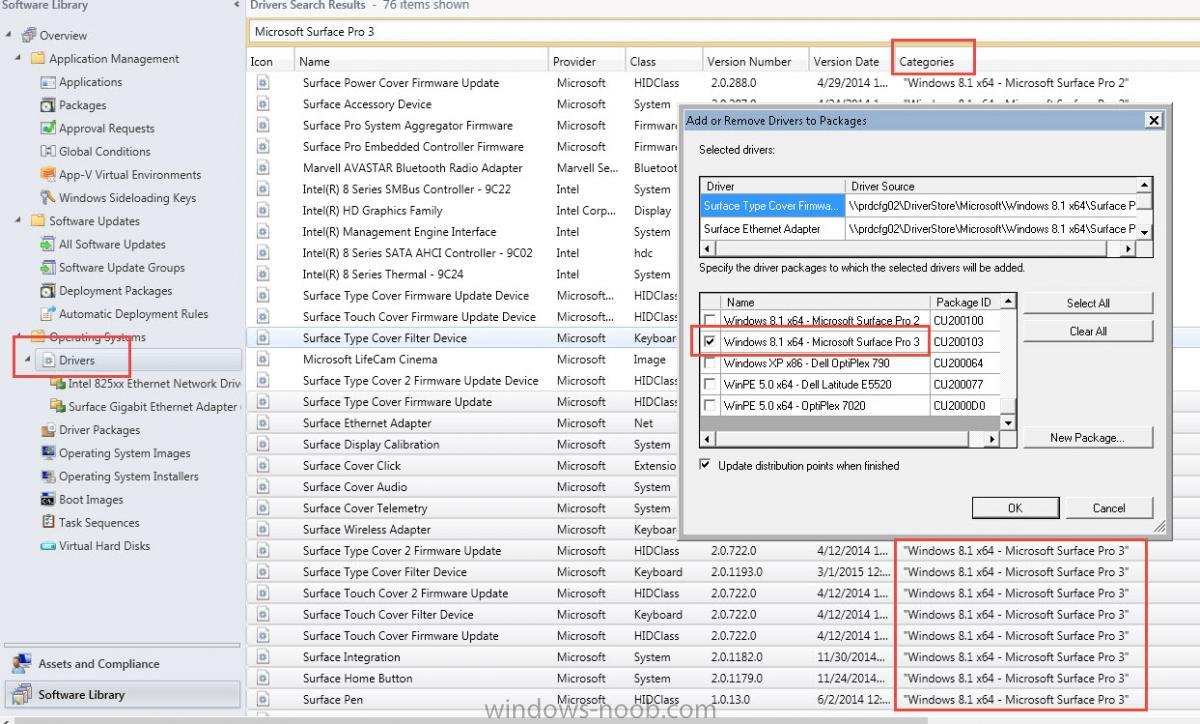Select Surface Type Cover Firmware driver row in dialog
Viewport: 1200px width, 724px height.
[919, 206]
